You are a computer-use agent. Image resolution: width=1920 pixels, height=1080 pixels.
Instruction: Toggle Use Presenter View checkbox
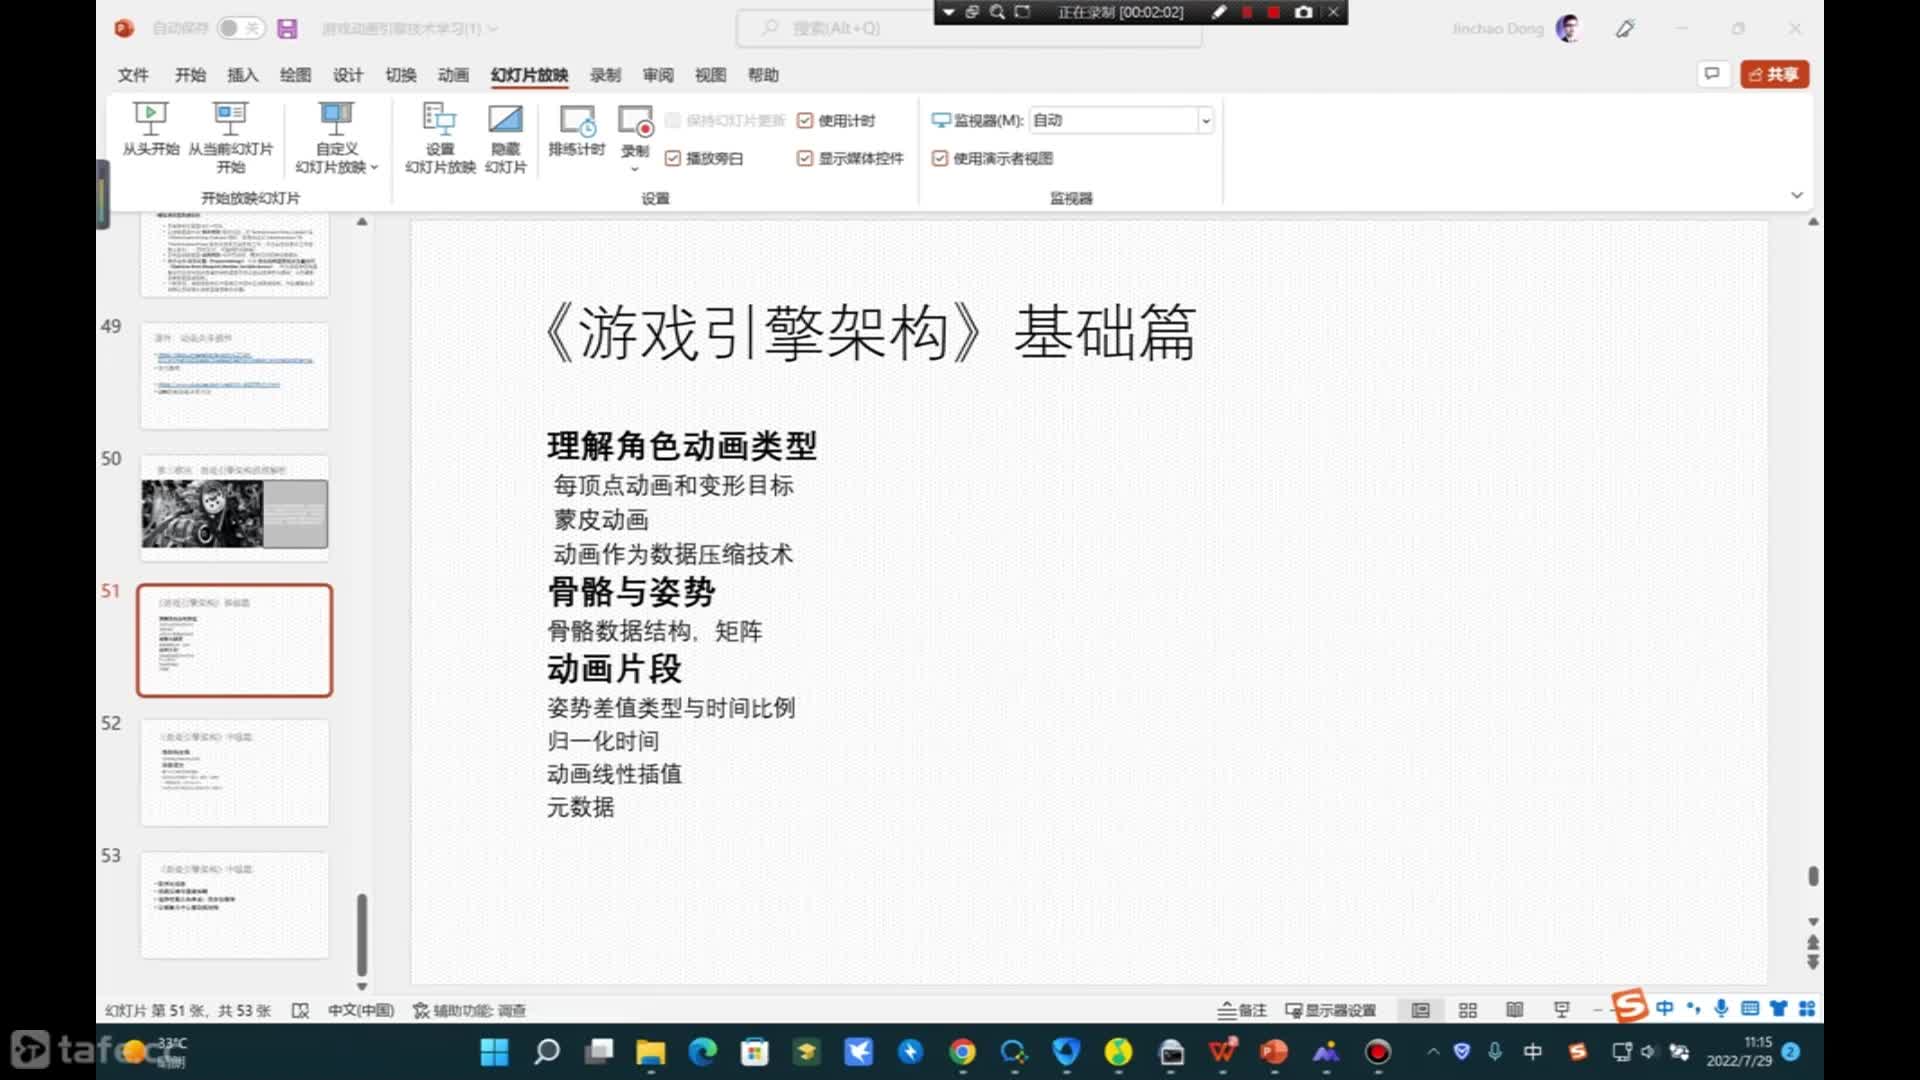[940, 159]
